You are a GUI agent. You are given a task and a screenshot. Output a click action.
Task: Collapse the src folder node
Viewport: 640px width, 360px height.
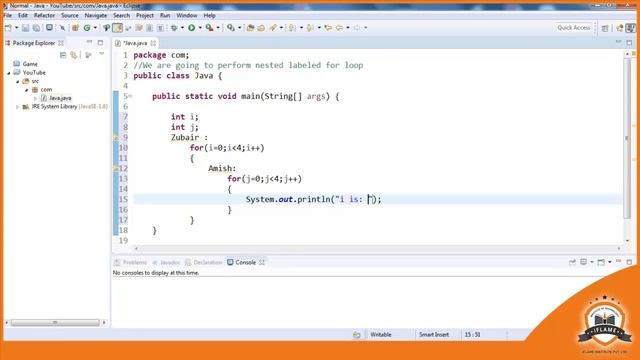18,81
